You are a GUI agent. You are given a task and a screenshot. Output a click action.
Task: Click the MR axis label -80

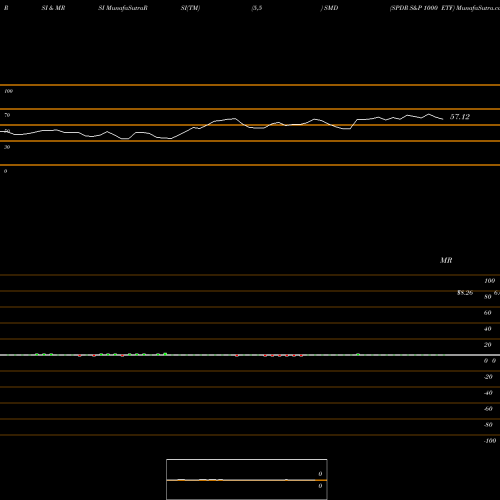click(488, 425)
